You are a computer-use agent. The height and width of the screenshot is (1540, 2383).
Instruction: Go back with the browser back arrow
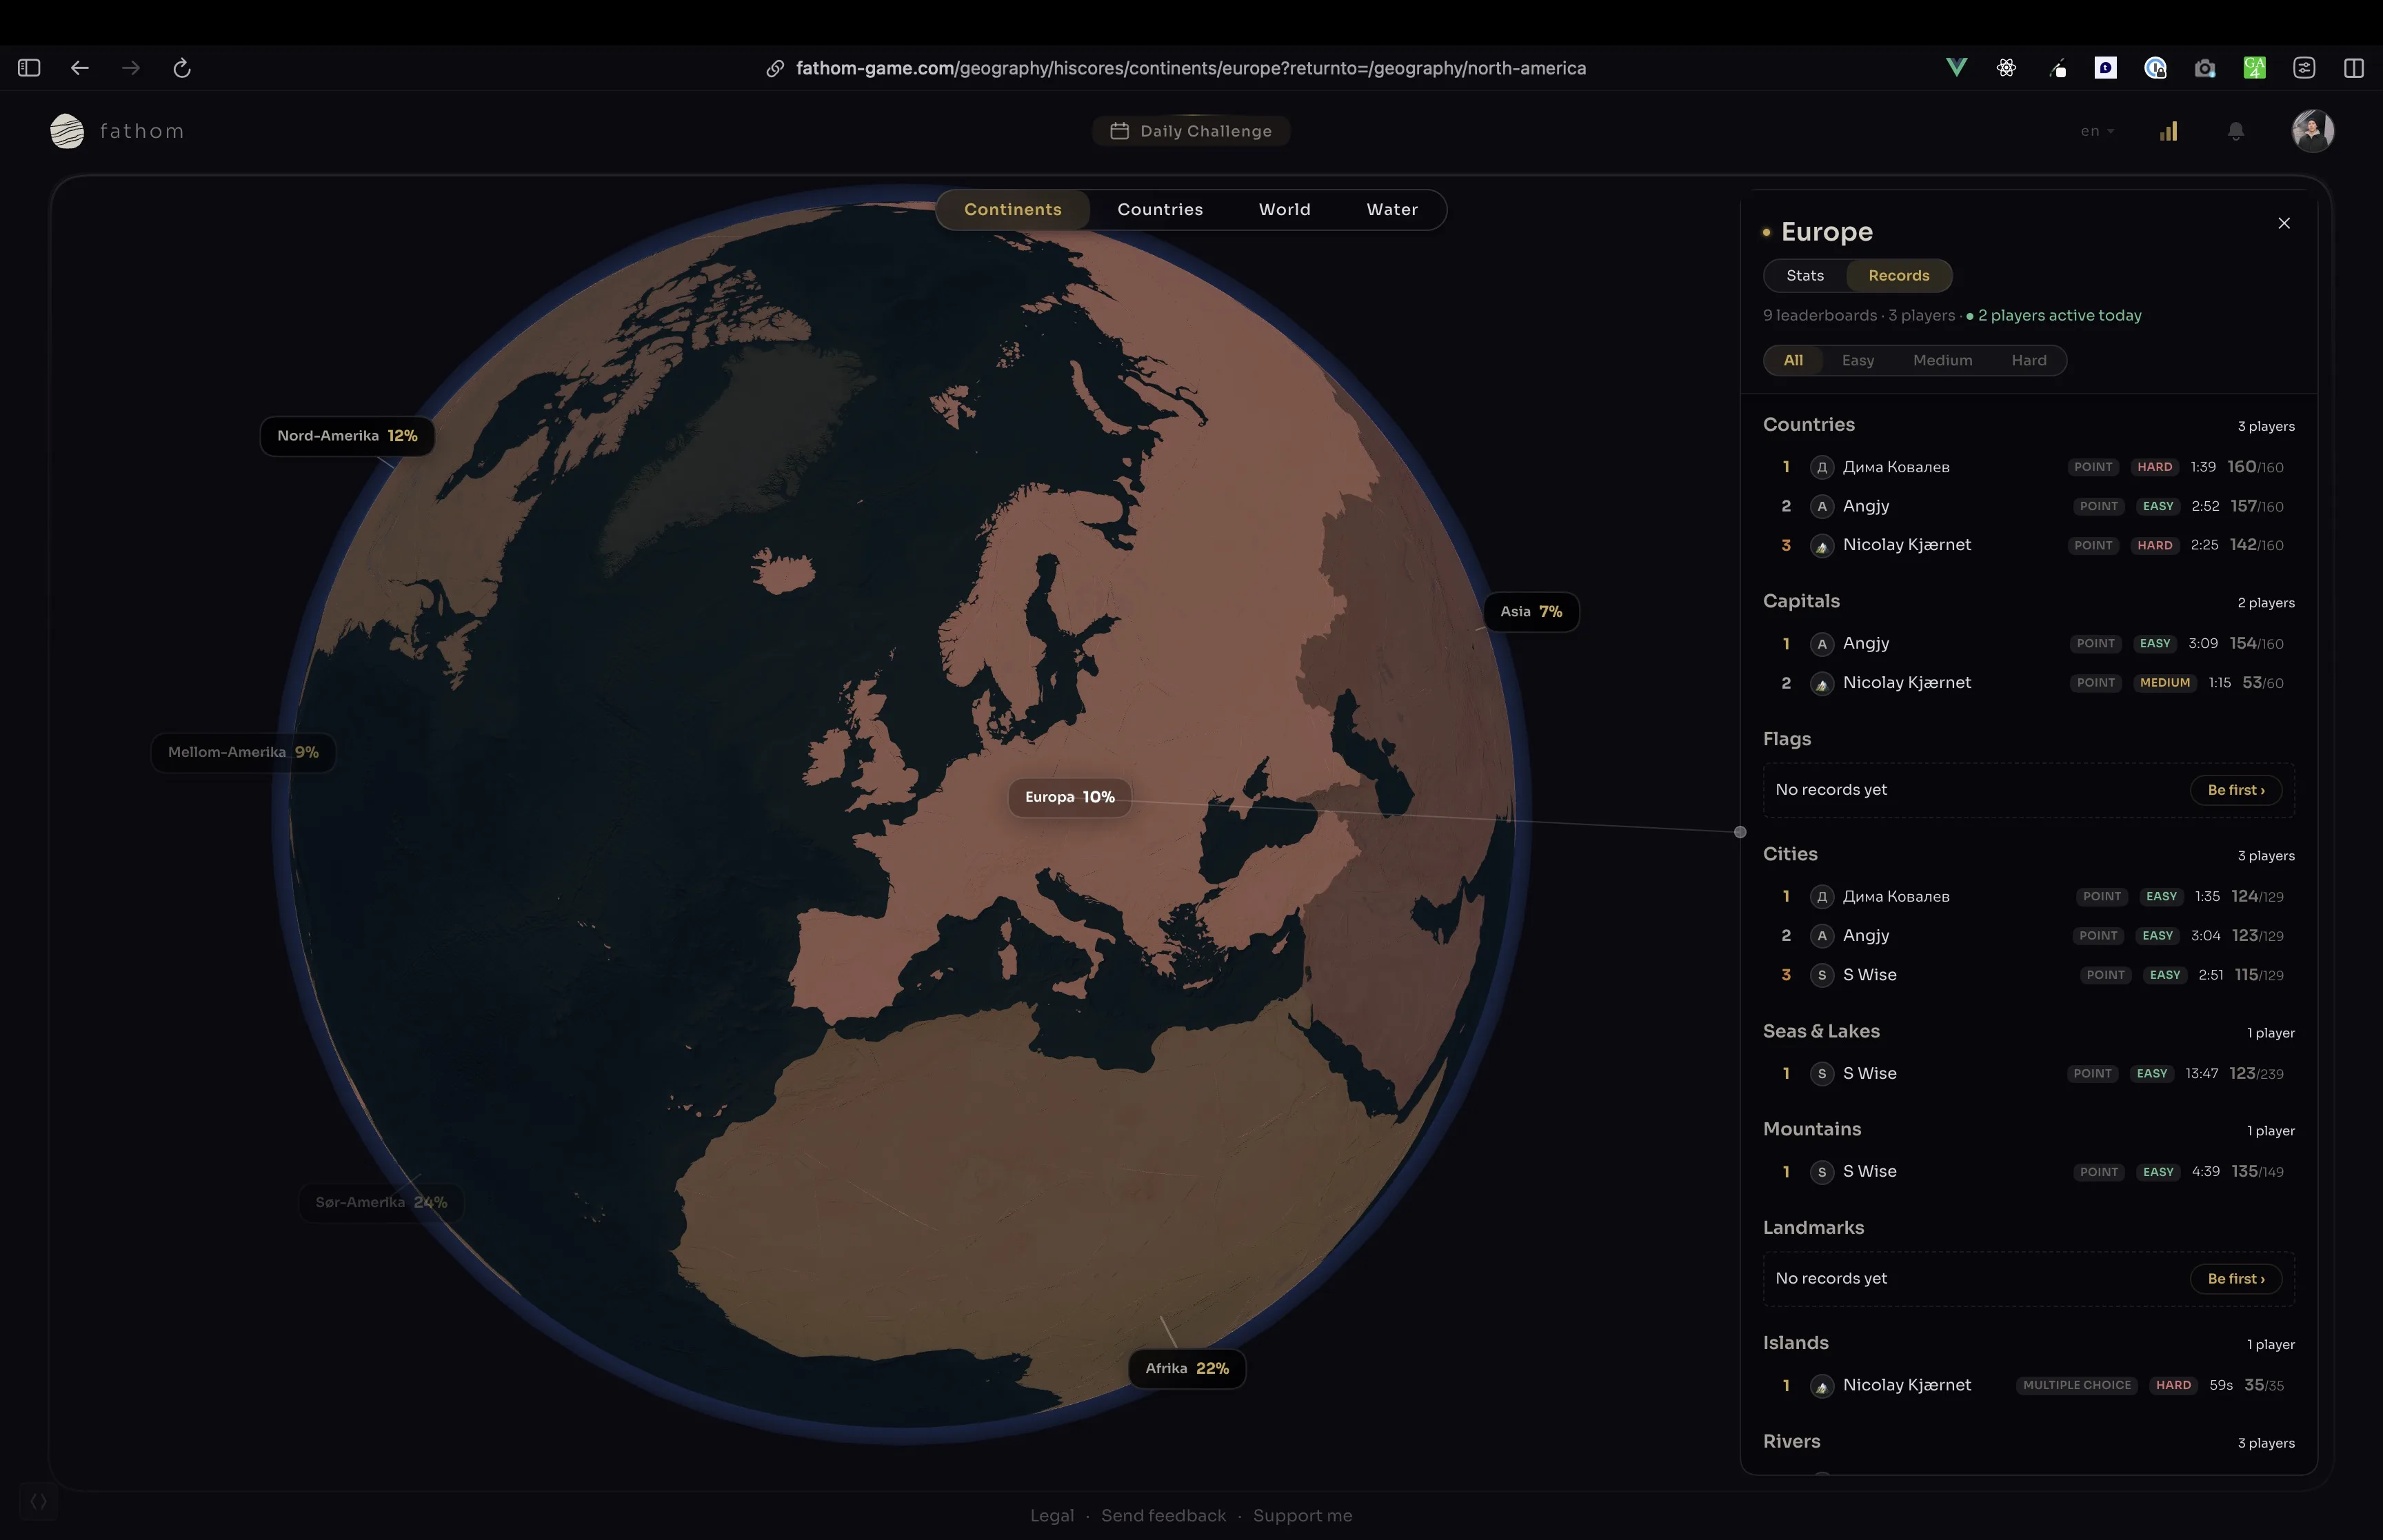click(x=80, y=68)
